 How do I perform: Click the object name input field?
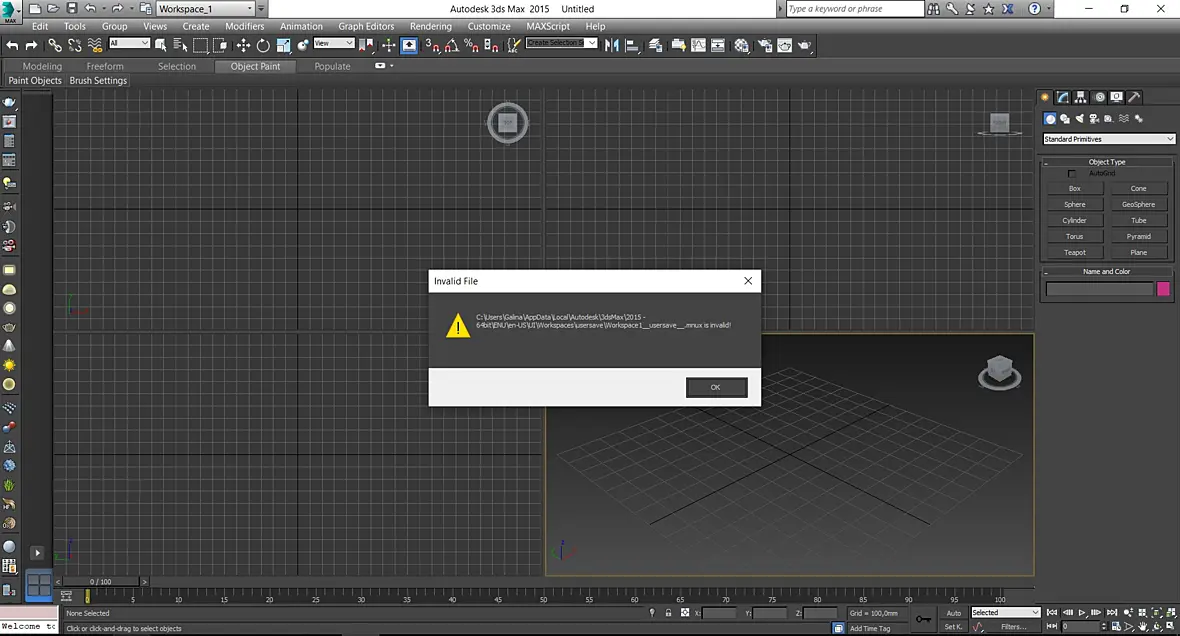[x=1099, y=289]
